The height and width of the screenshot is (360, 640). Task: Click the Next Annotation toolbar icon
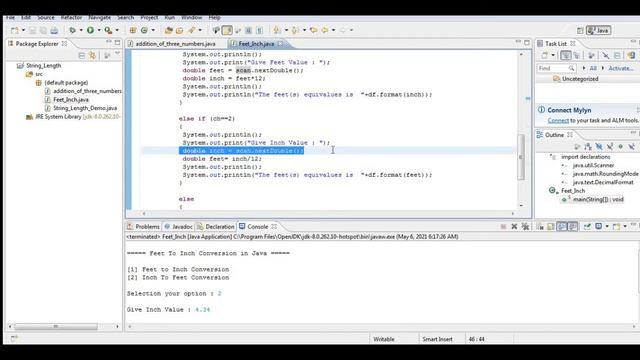pos(277,30)
